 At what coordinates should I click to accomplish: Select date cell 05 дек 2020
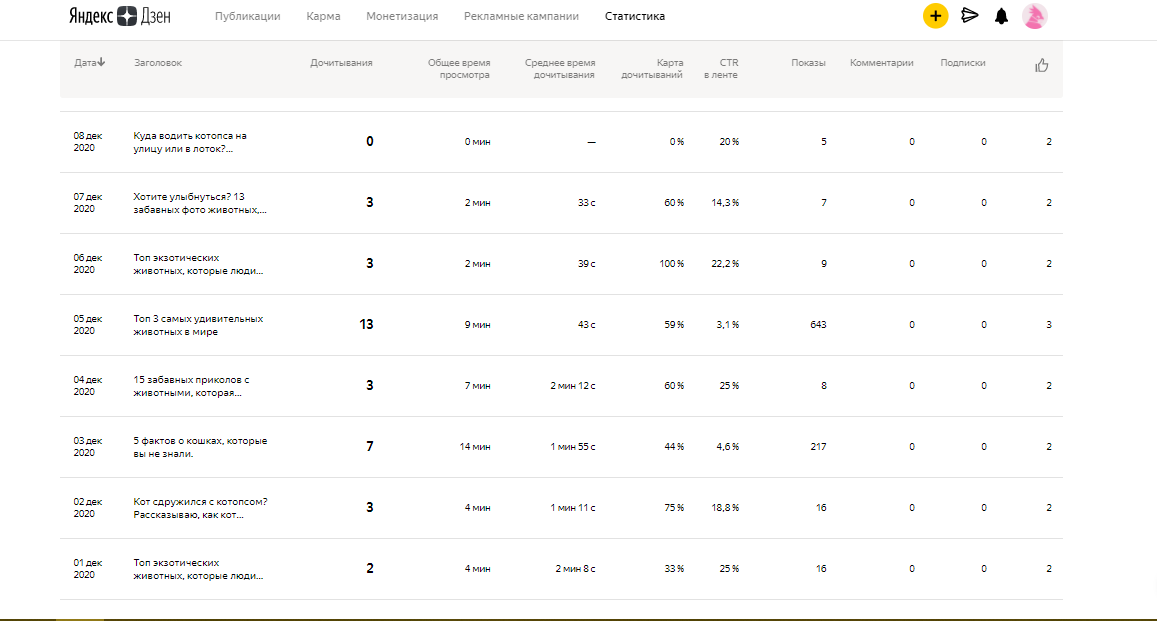88,325
